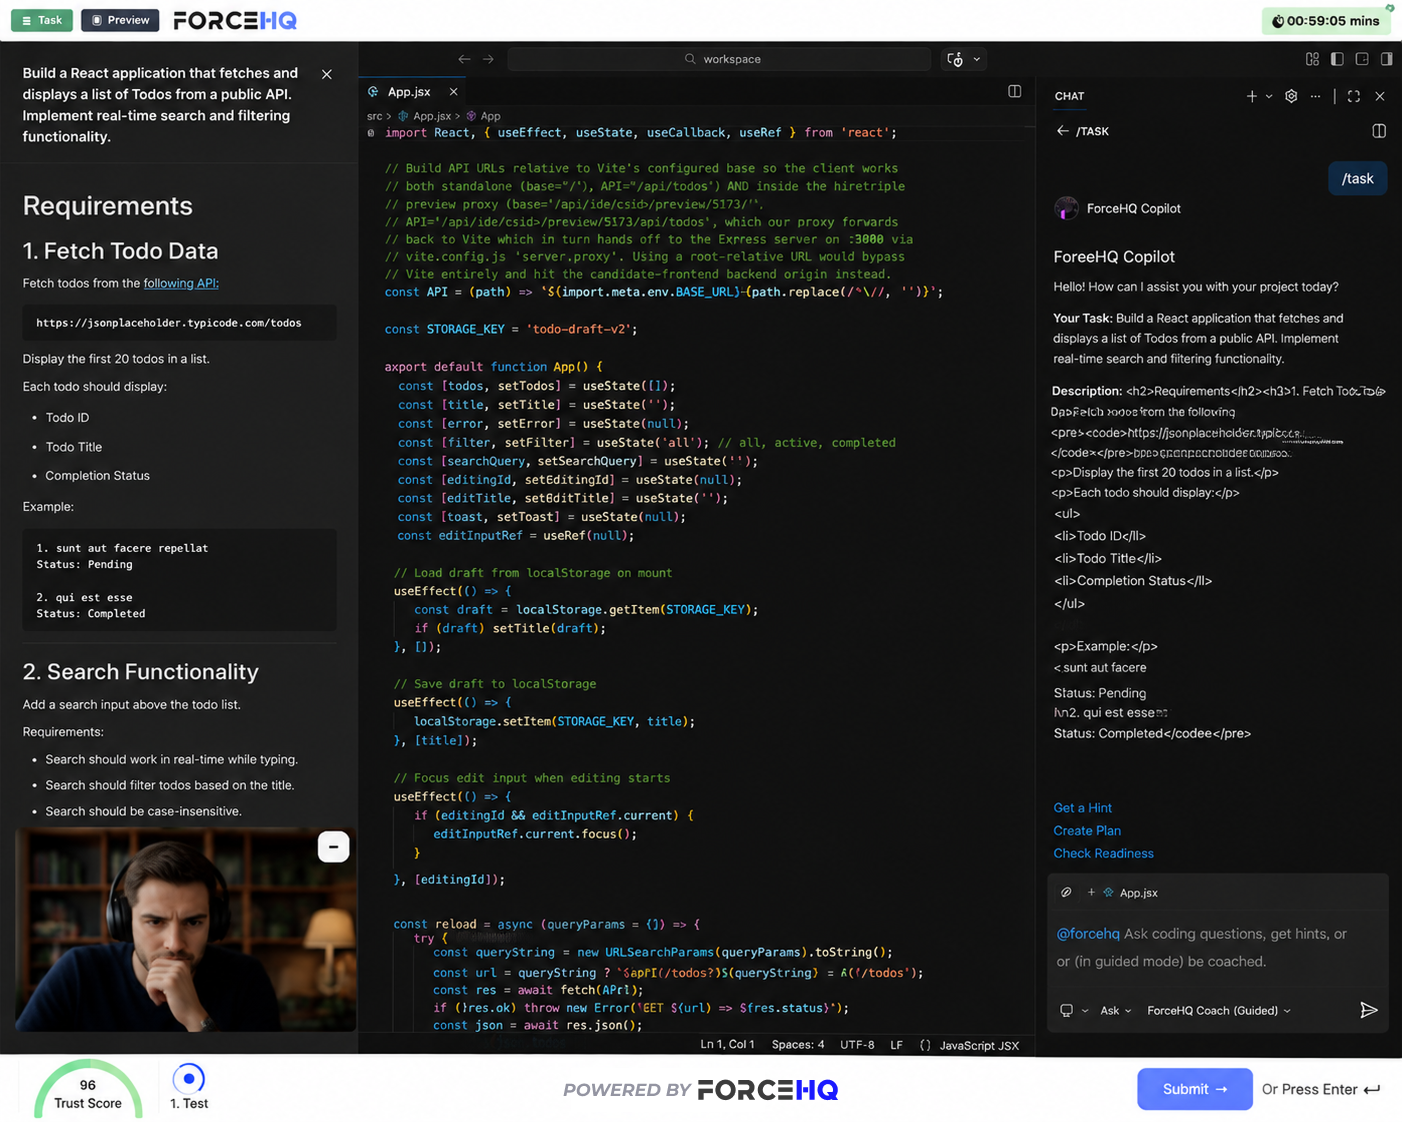Open chat more actions ellipsis

coord(1315,96)
